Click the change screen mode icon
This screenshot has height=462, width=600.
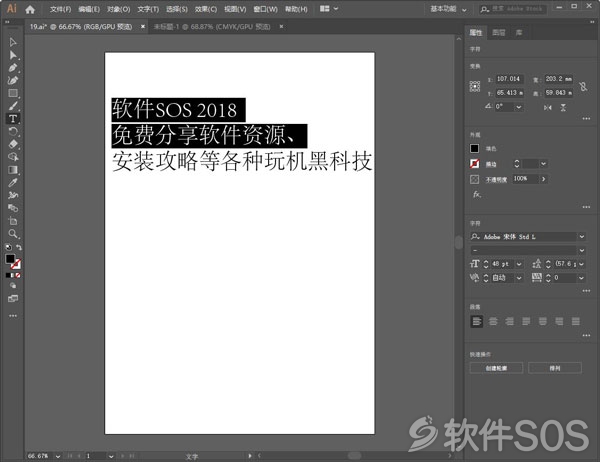13,299
